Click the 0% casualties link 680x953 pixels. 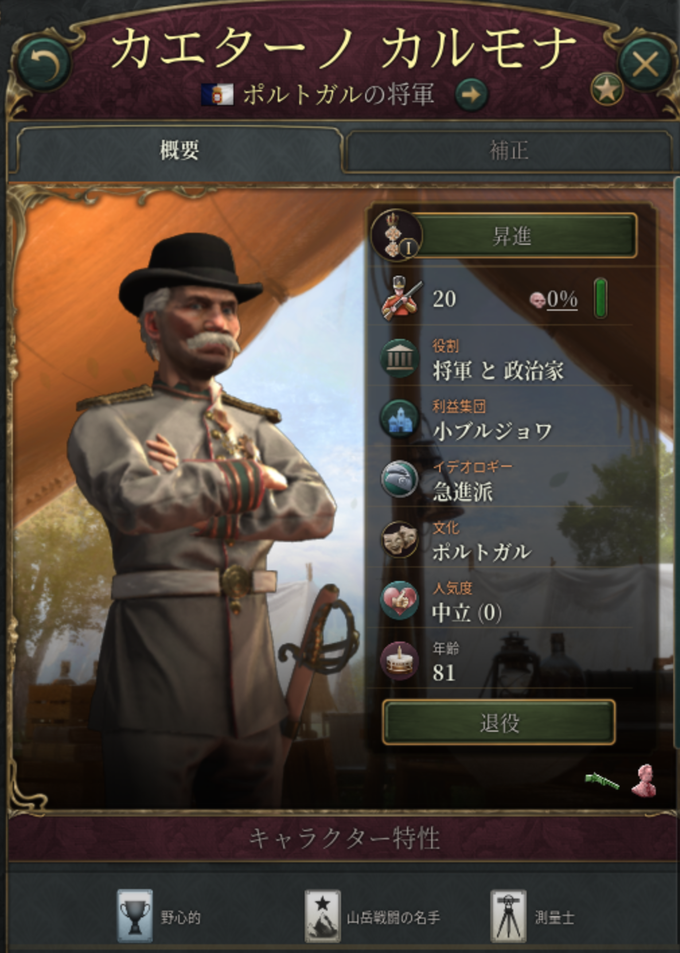[562, 298]
